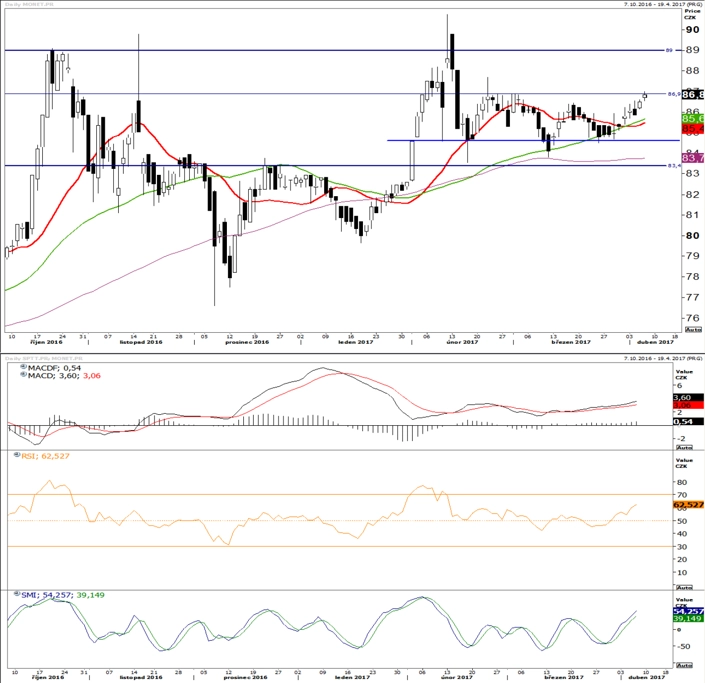Click 'listopad 2016' on price chart axis
Viewport: 705px width, 683px height.
point(141,342)
